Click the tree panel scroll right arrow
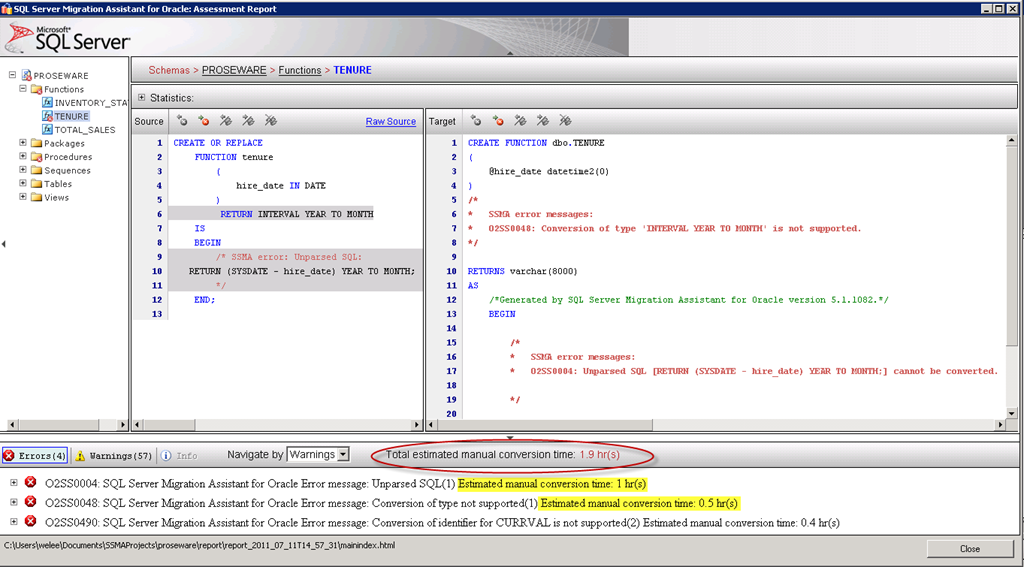This screenshot has height=567, width=1024. pyautogui.click(x=122, y=425)
